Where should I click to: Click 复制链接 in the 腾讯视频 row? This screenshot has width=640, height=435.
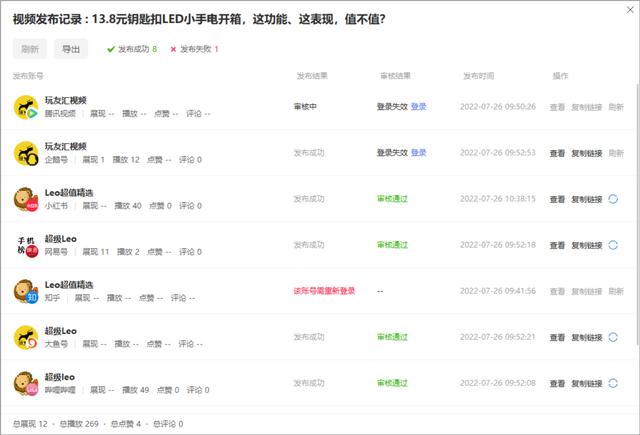[x=587, y=107]
